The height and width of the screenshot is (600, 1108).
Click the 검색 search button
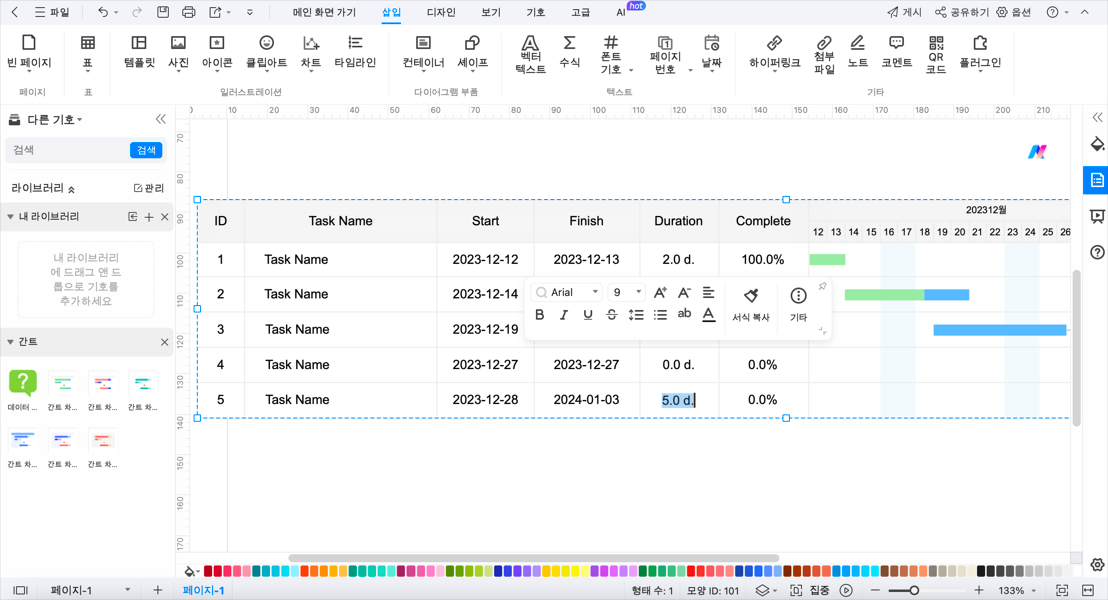[146, 150]
